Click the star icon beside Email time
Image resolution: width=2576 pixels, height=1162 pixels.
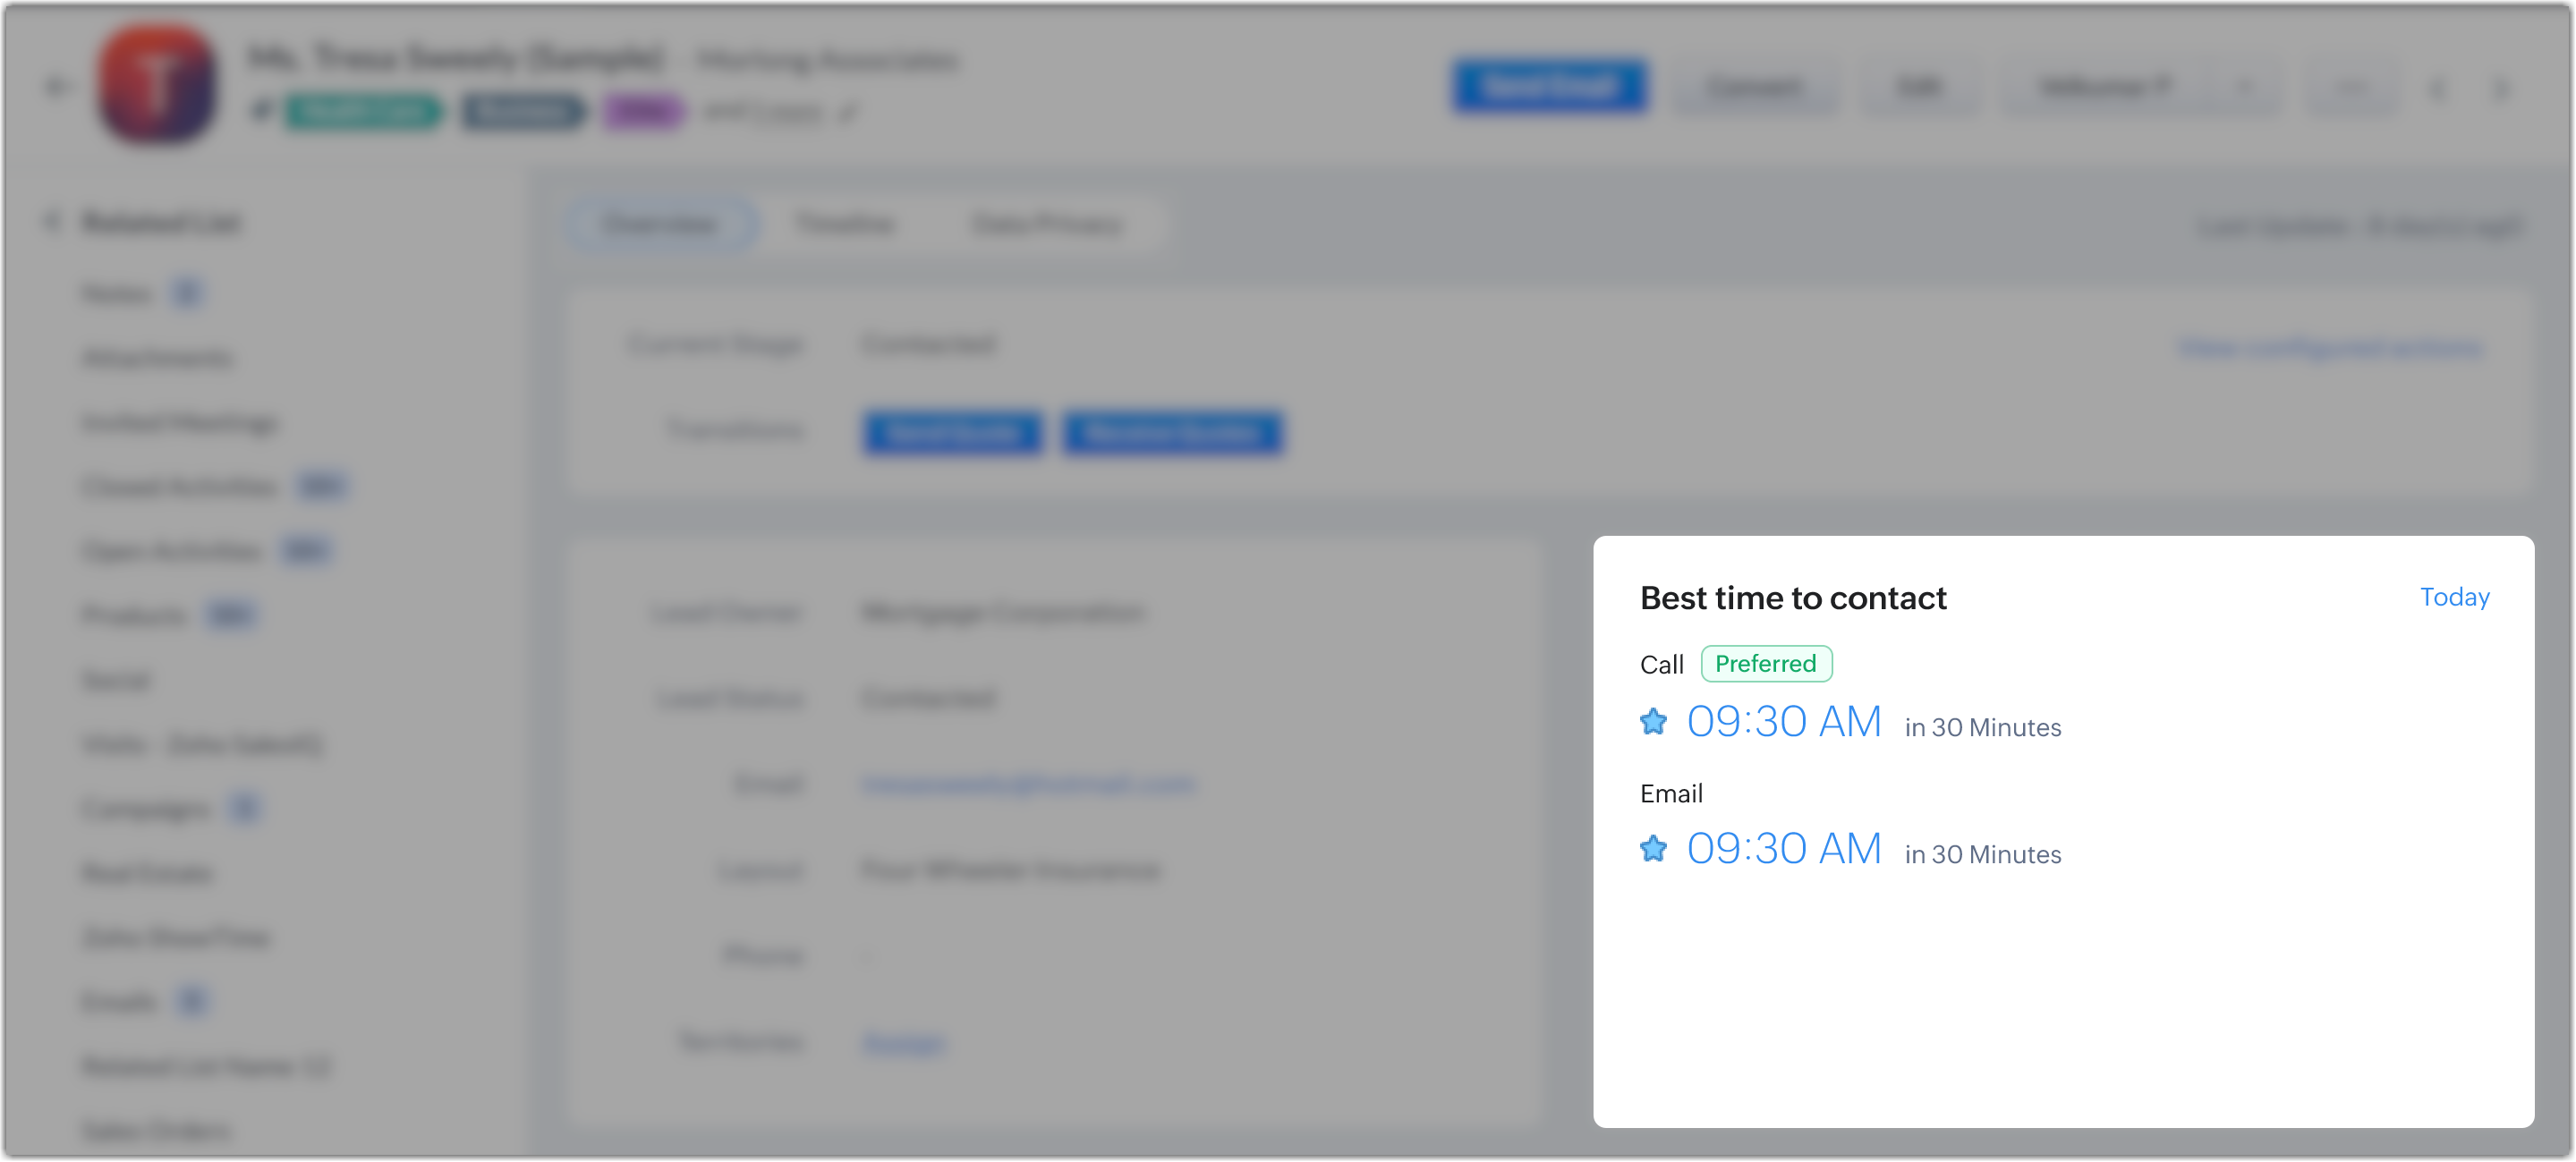click(x=1654, y=849)
